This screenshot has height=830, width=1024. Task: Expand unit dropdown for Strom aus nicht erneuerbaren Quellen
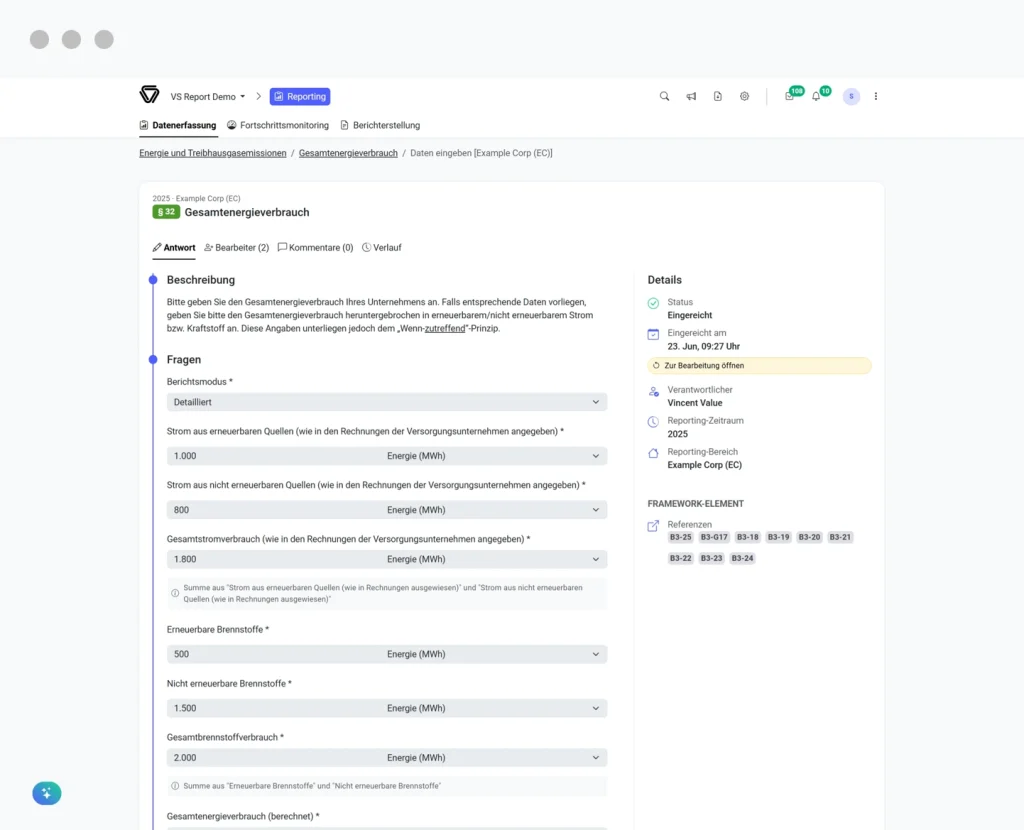pyautogui.click(x=596, y=510)
